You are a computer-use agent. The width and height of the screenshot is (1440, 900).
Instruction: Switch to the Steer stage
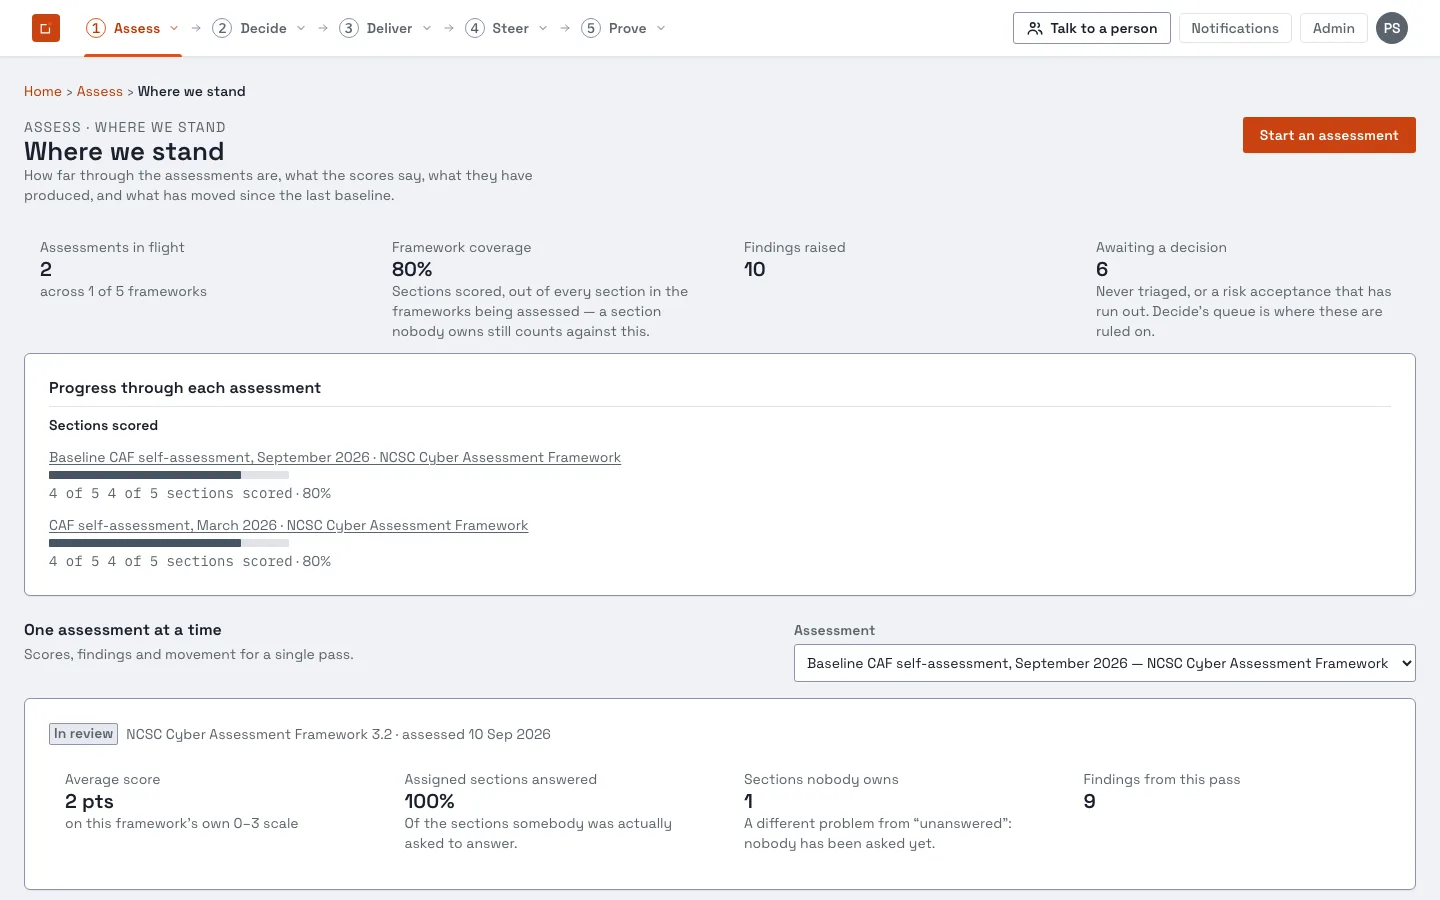tap(507, 28)
